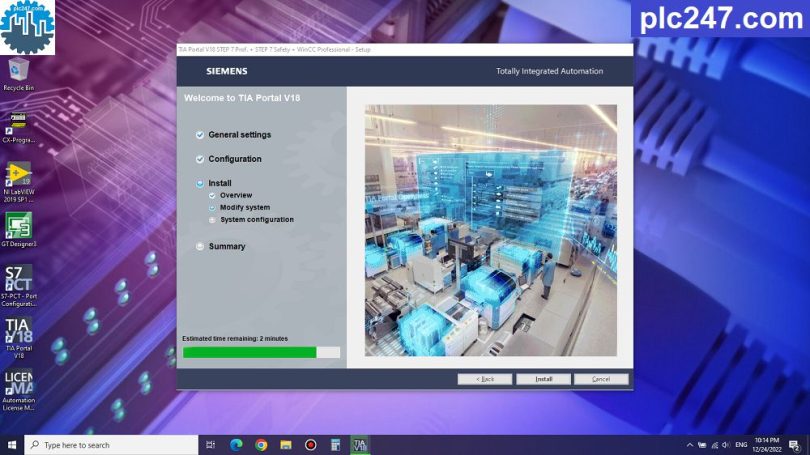Viewport: 810px width, 455px height.
Task: Open the notification center icon
Action: (795, 445)
